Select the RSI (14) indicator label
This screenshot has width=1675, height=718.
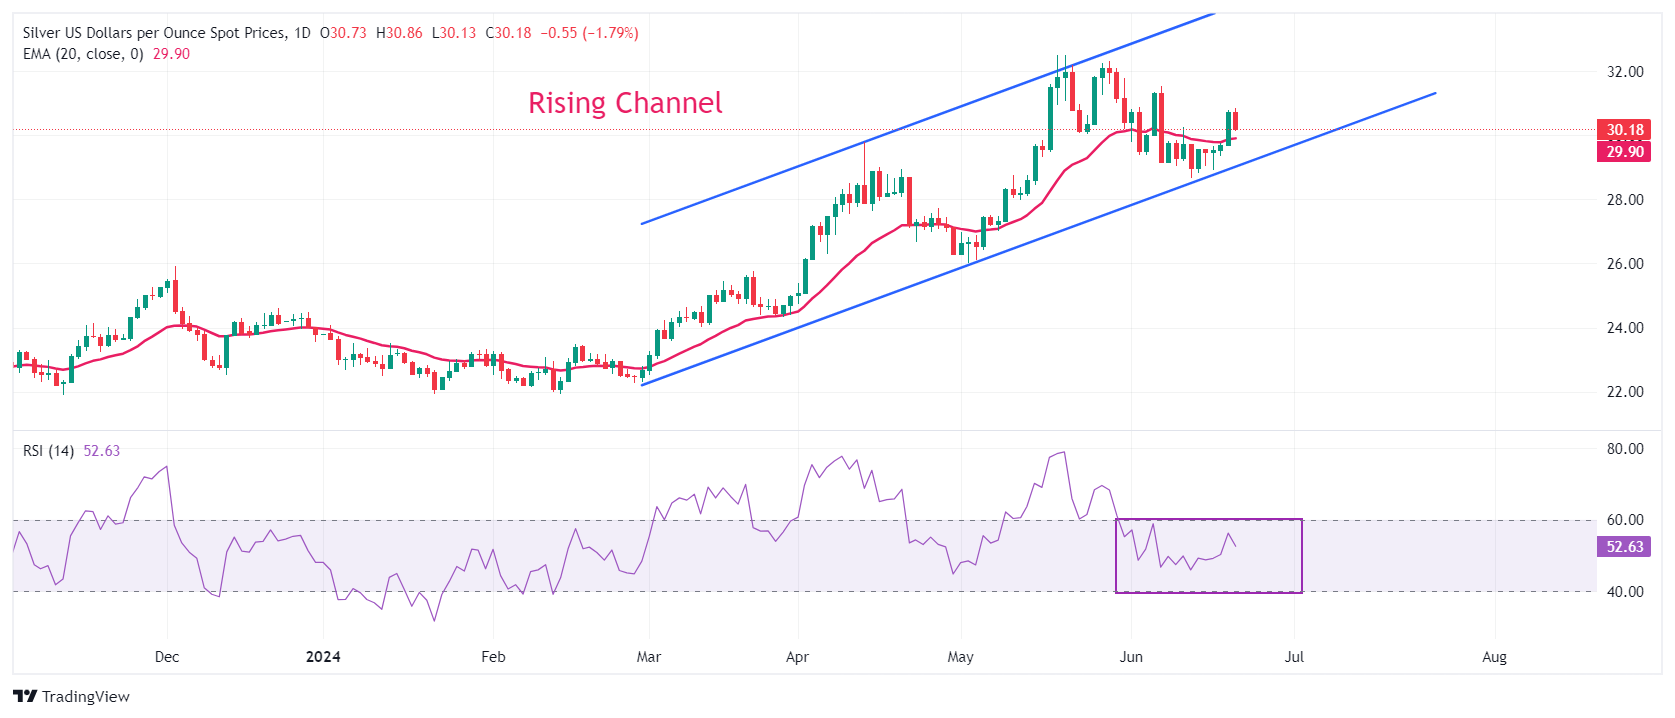48,451
